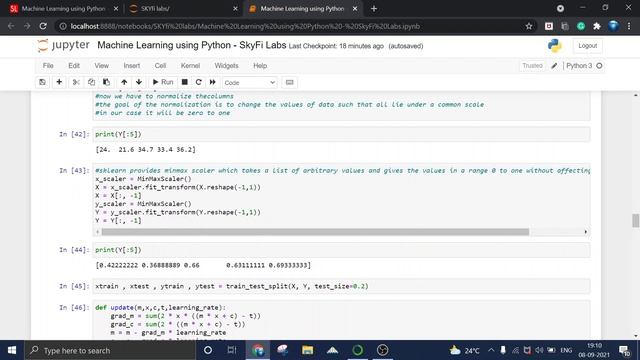Click the Python 3 kernel indicator circle
Screen dimensions: 640x360
(x=599, y=66)
